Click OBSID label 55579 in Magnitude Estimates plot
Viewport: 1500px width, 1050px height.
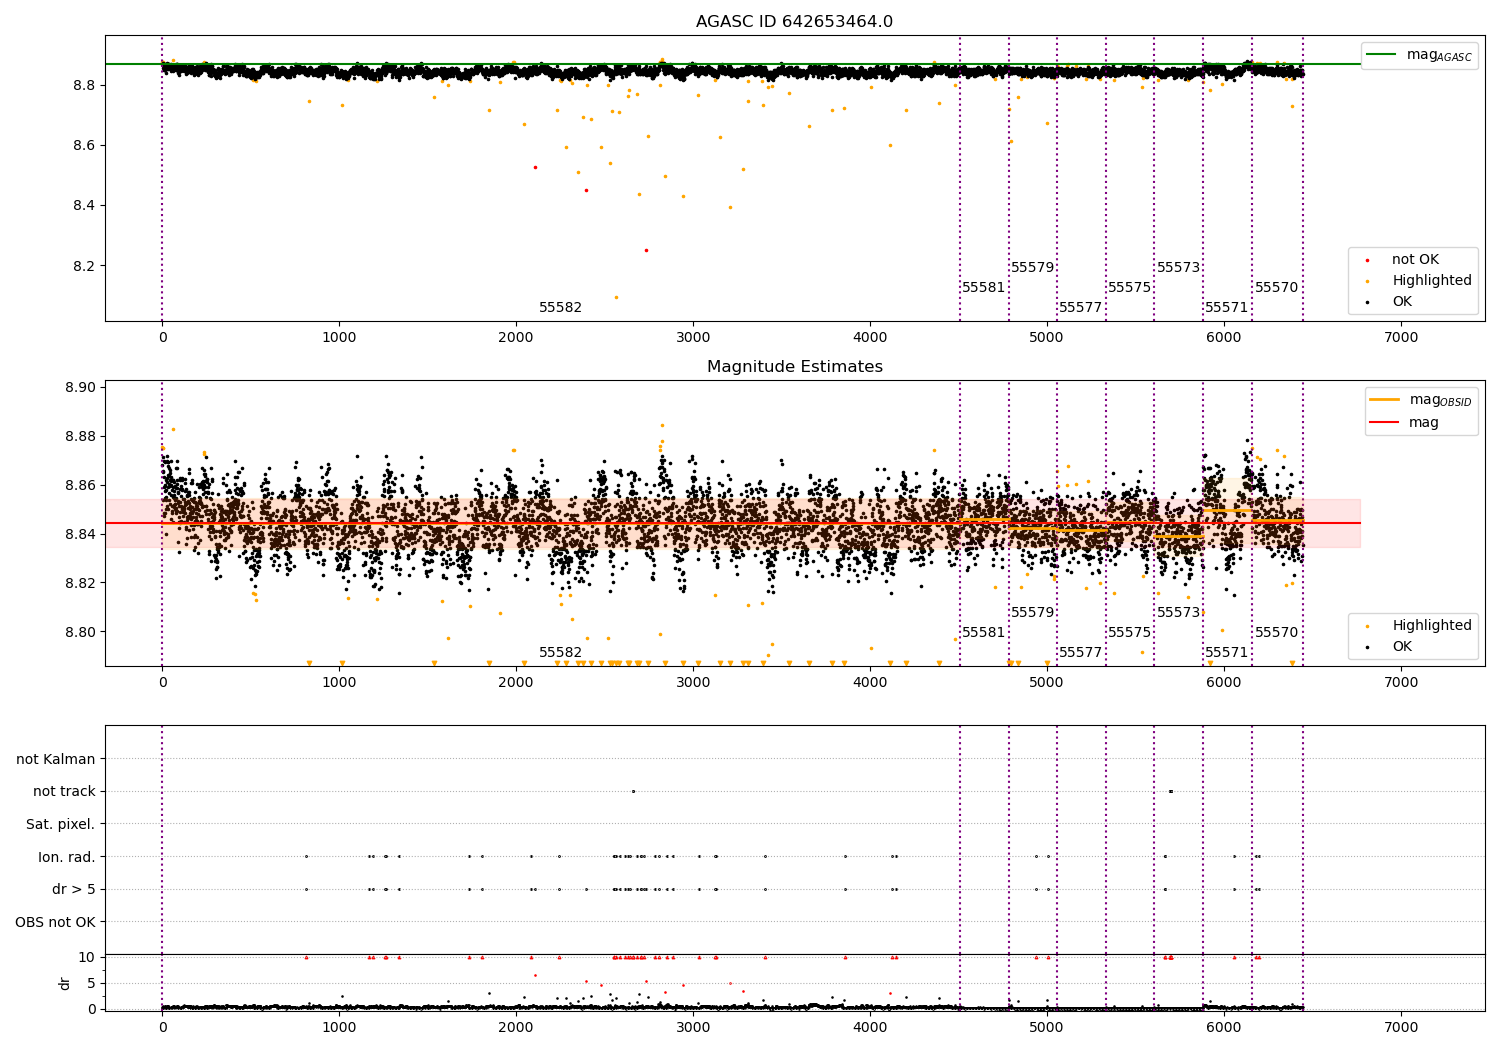1033,613
